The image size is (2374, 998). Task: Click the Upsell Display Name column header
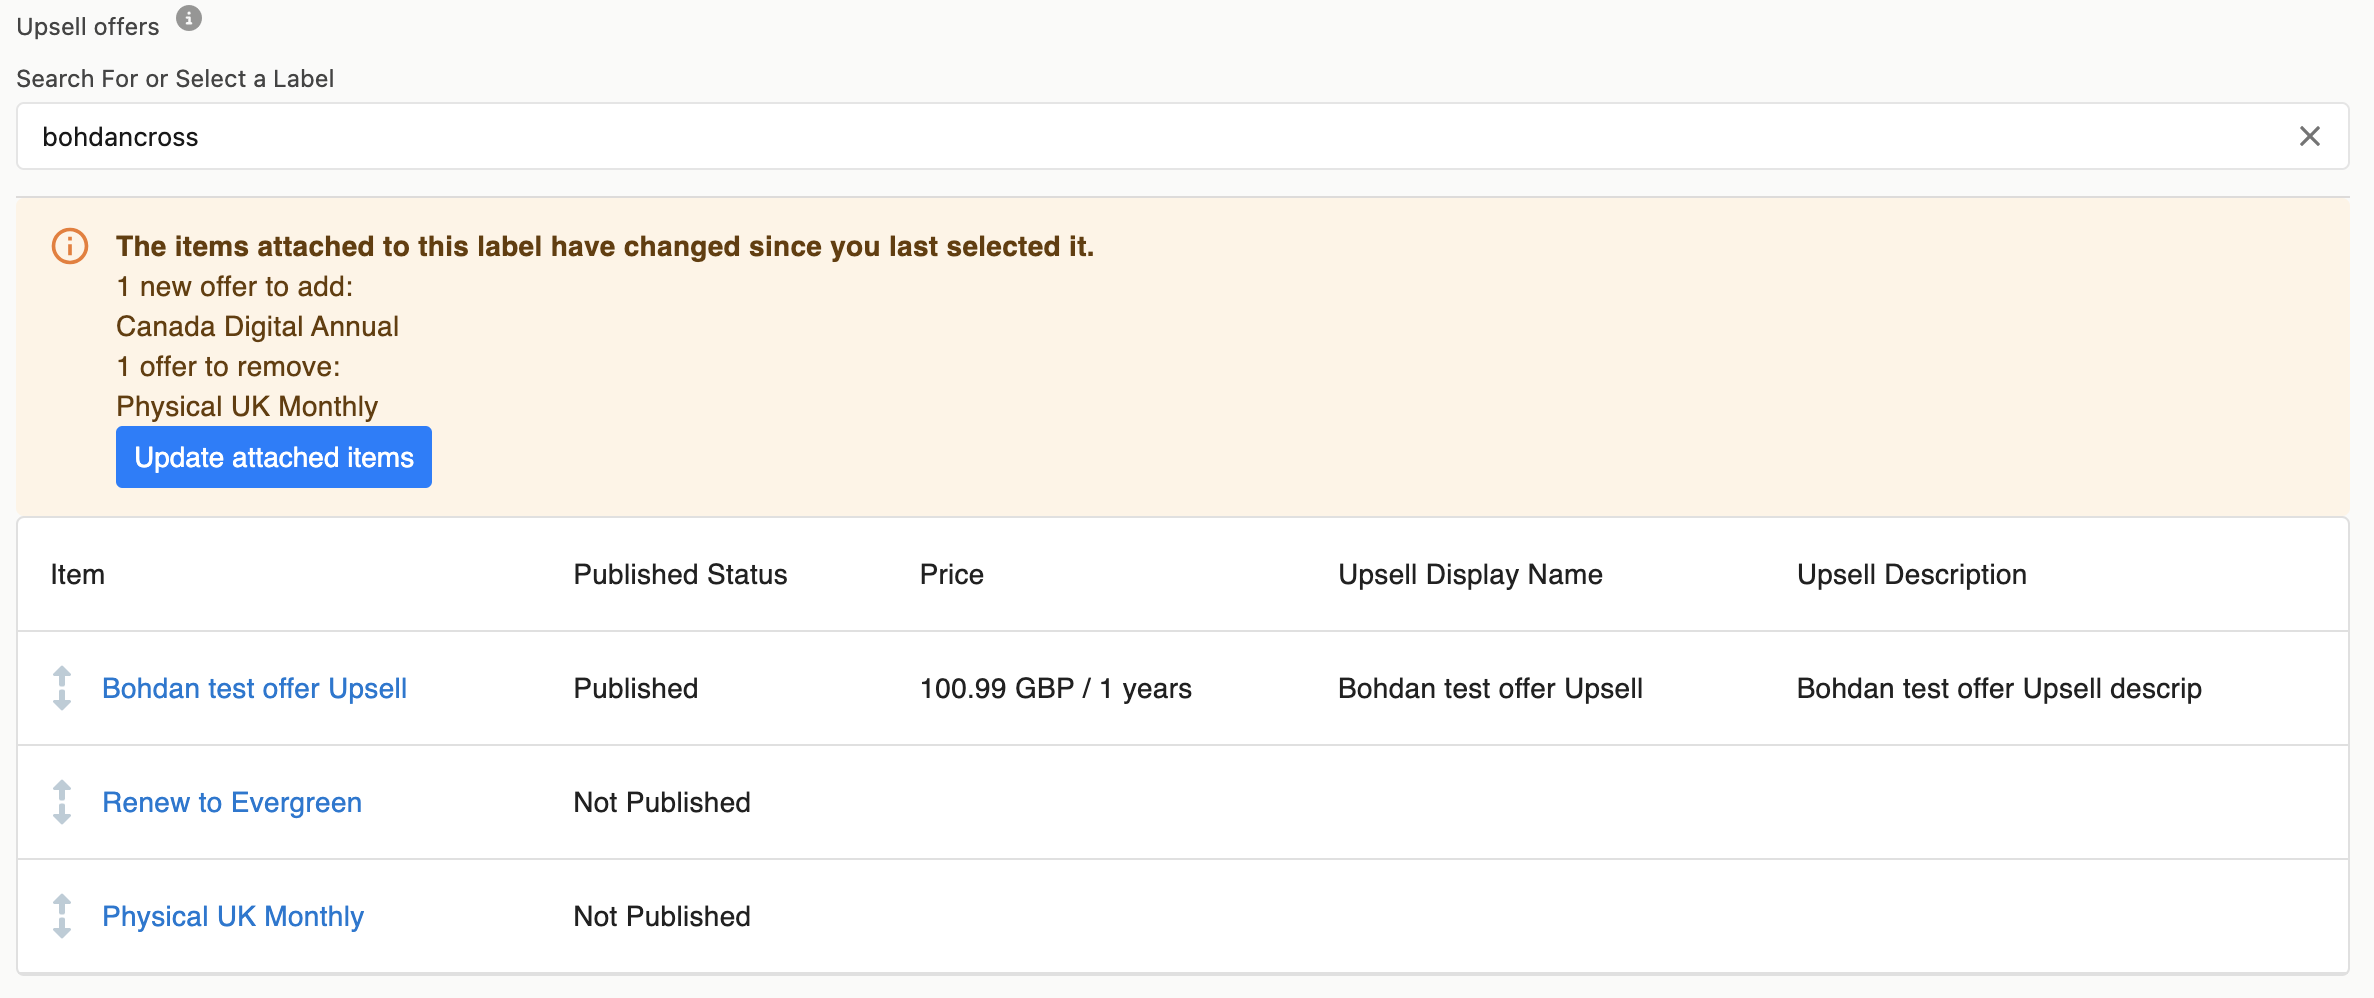[x=1470, y=574]
